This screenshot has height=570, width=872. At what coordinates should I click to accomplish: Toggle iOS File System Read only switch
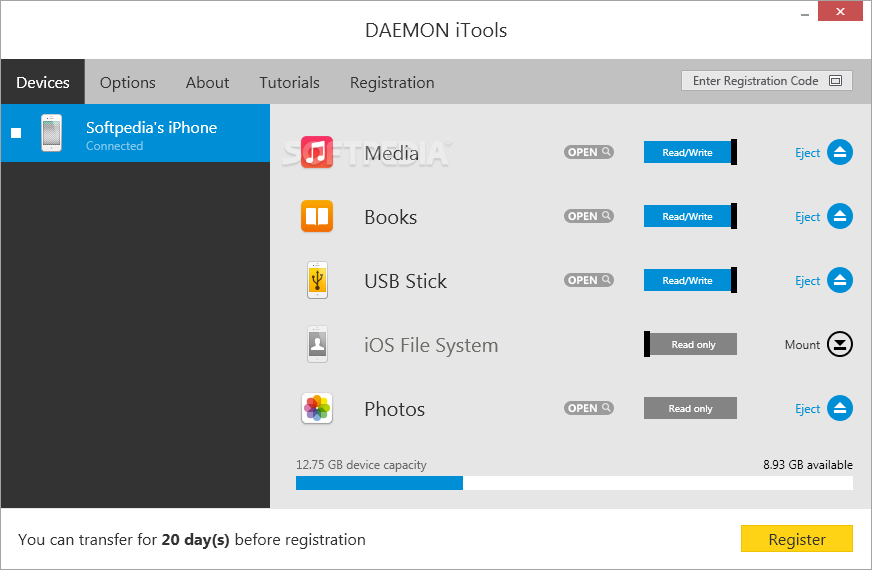point(691,345)
